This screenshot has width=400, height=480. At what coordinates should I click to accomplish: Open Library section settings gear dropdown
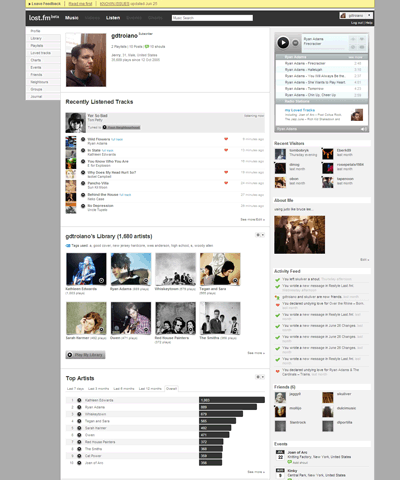coord(260,235)
